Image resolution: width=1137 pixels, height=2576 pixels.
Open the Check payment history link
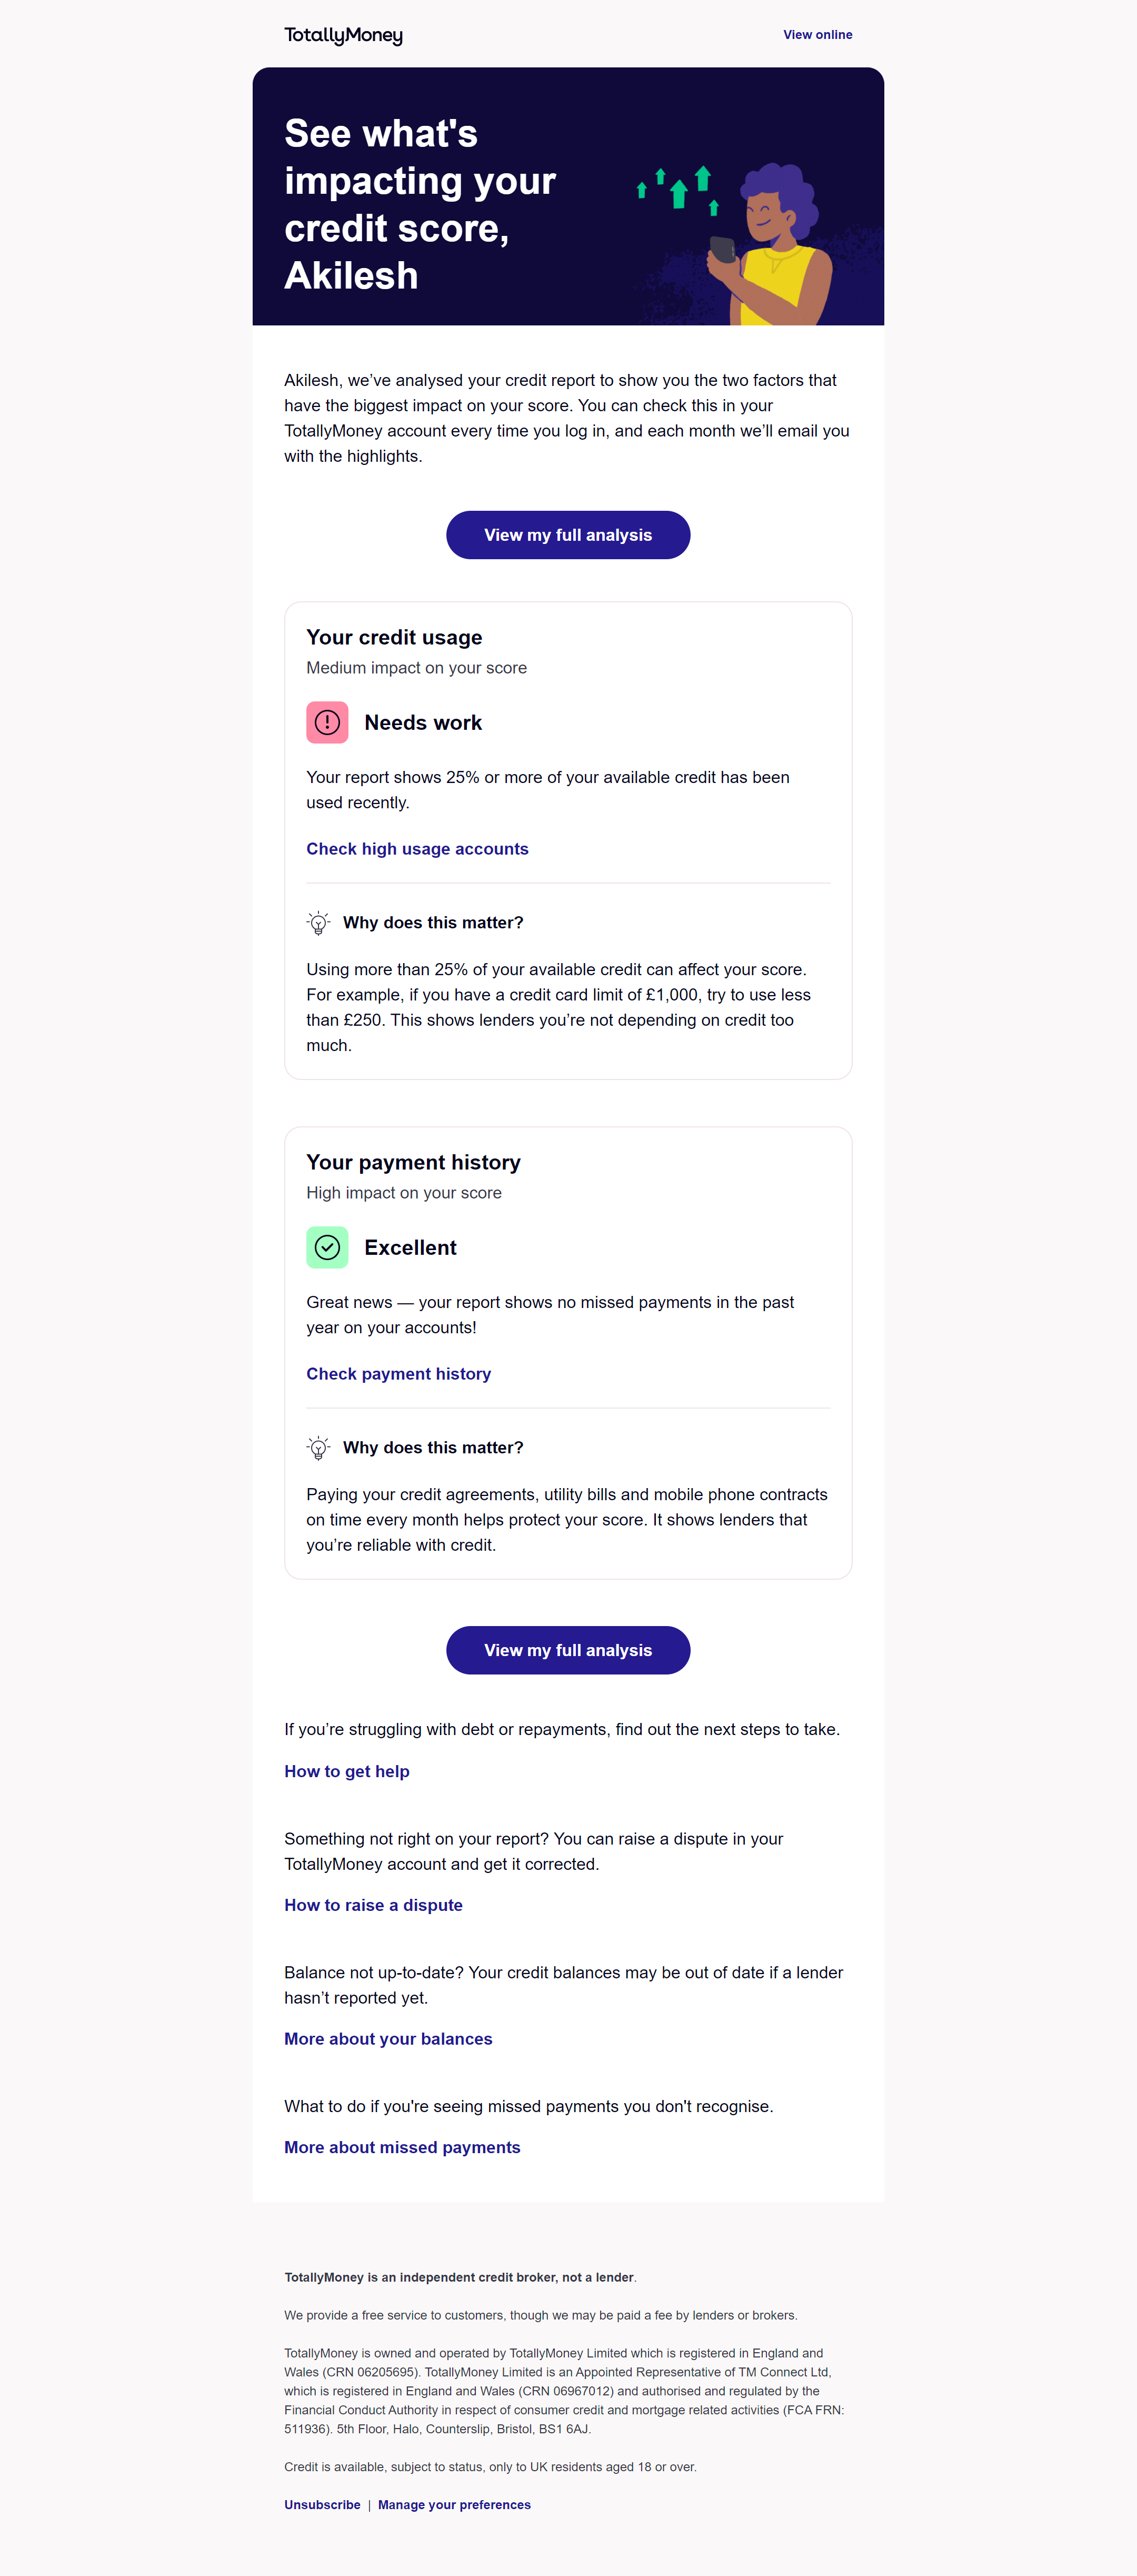[398, 1374]
